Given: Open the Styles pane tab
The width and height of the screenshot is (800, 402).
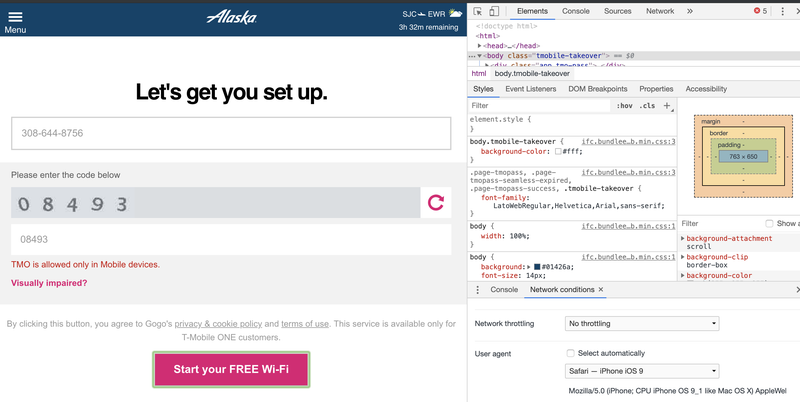Looking at the screenshot, I should pyautogui.click(x=483, y=89).
